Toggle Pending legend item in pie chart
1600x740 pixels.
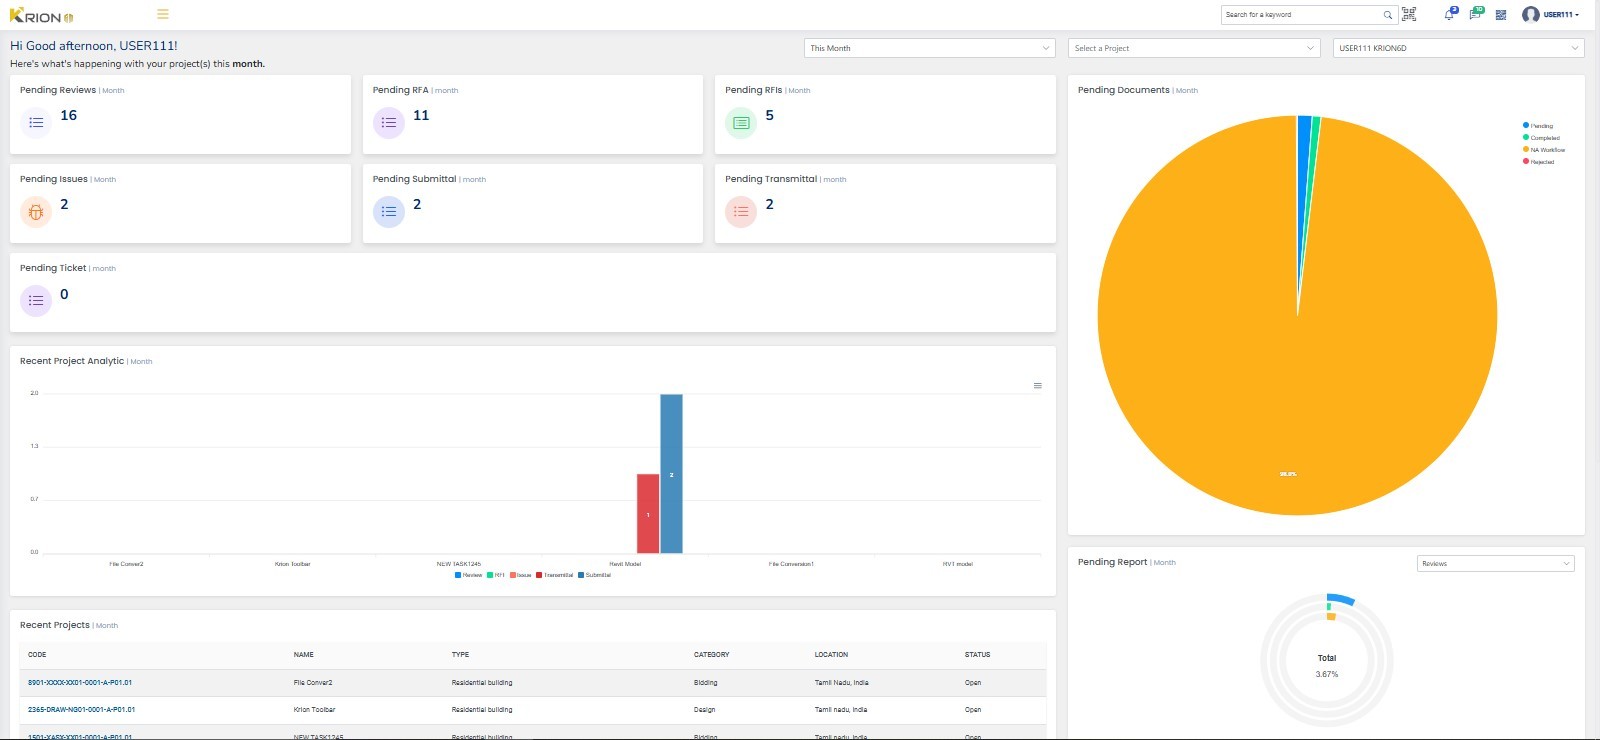coord(1541,126)
